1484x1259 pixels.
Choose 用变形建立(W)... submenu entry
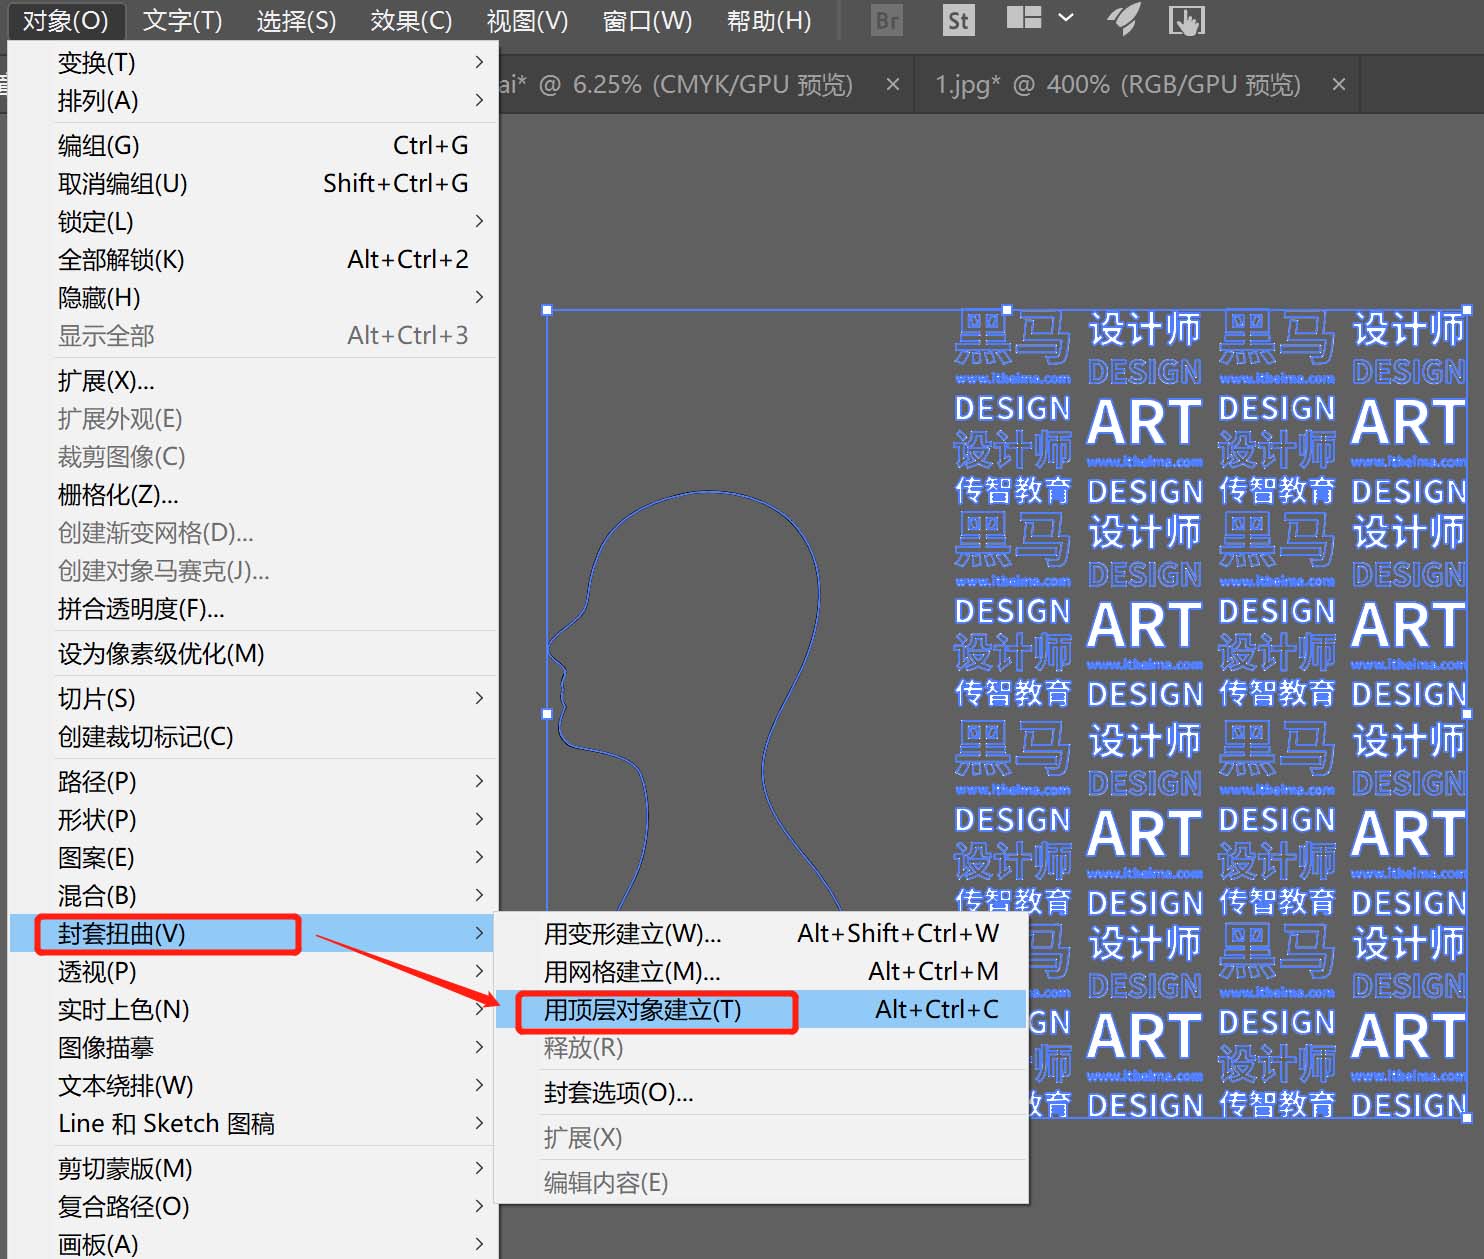click(763, 933)
